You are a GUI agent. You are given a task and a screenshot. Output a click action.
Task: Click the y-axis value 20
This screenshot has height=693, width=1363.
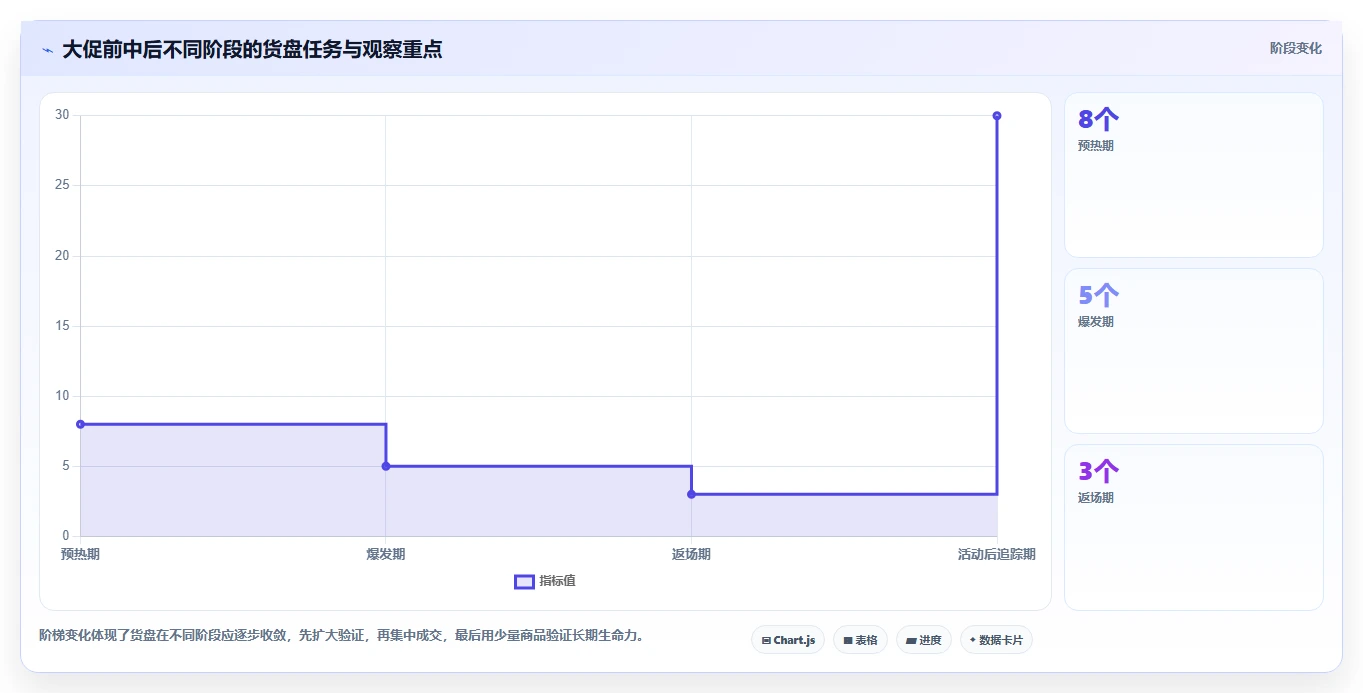point(62,256)
